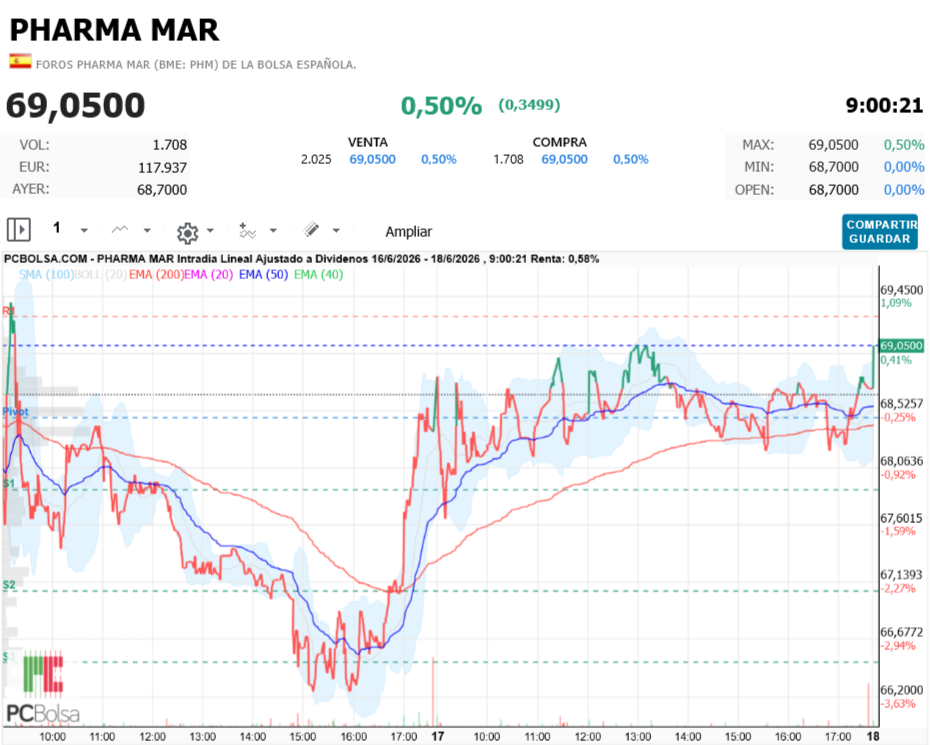
Task: Click the day 18 marker on time axis
Action: tap(873, 736)
